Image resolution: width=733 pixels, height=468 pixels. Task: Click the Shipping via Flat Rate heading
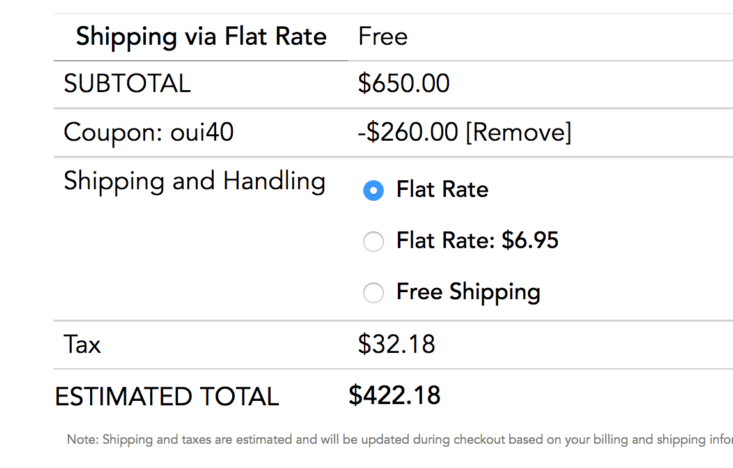point(201,38)
